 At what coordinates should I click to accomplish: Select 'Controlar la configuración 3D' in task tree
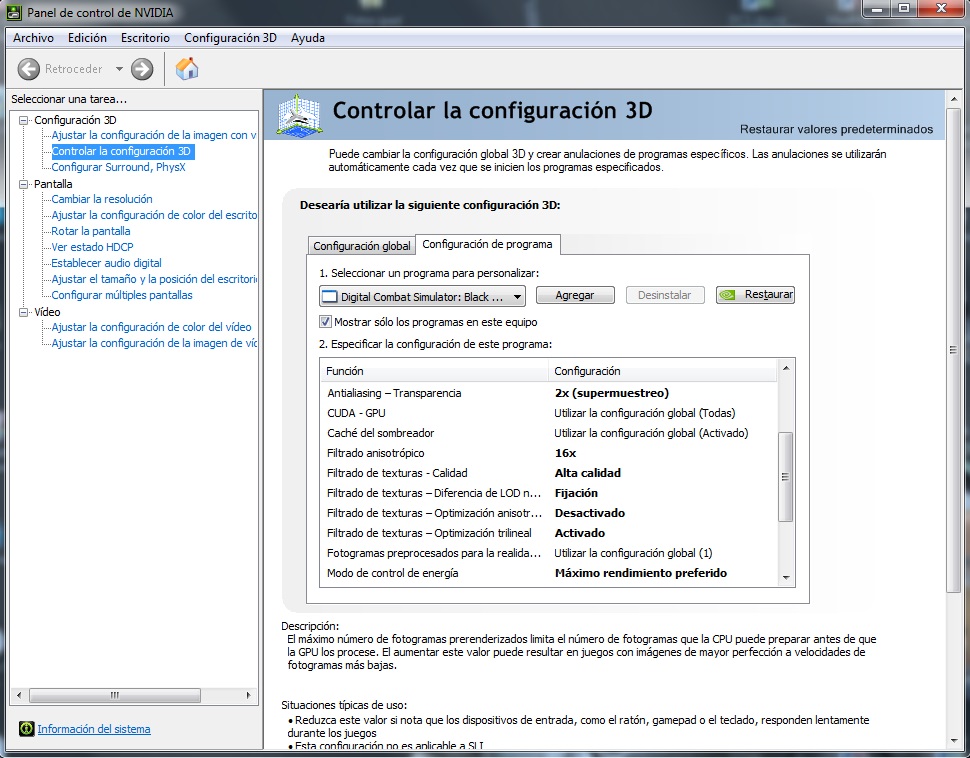(x=121, y=151)
